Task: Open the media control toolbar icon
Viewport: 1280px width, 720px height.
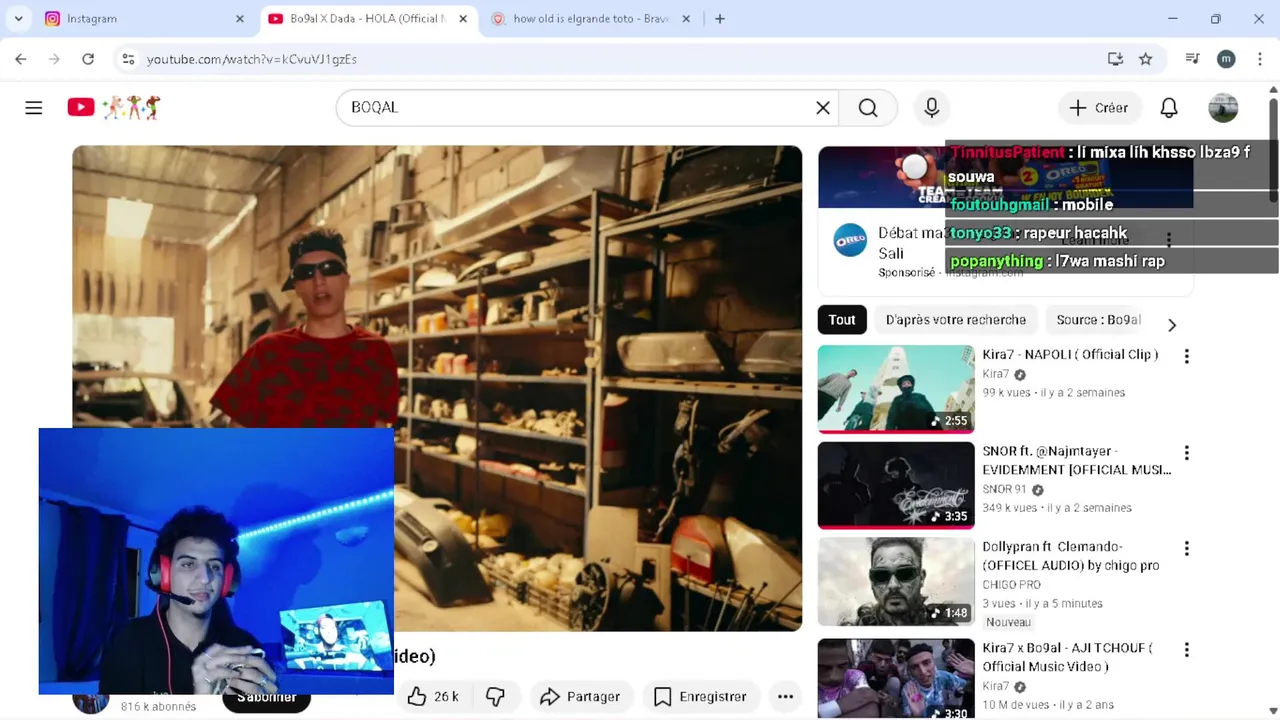Action: (1192, 59)
